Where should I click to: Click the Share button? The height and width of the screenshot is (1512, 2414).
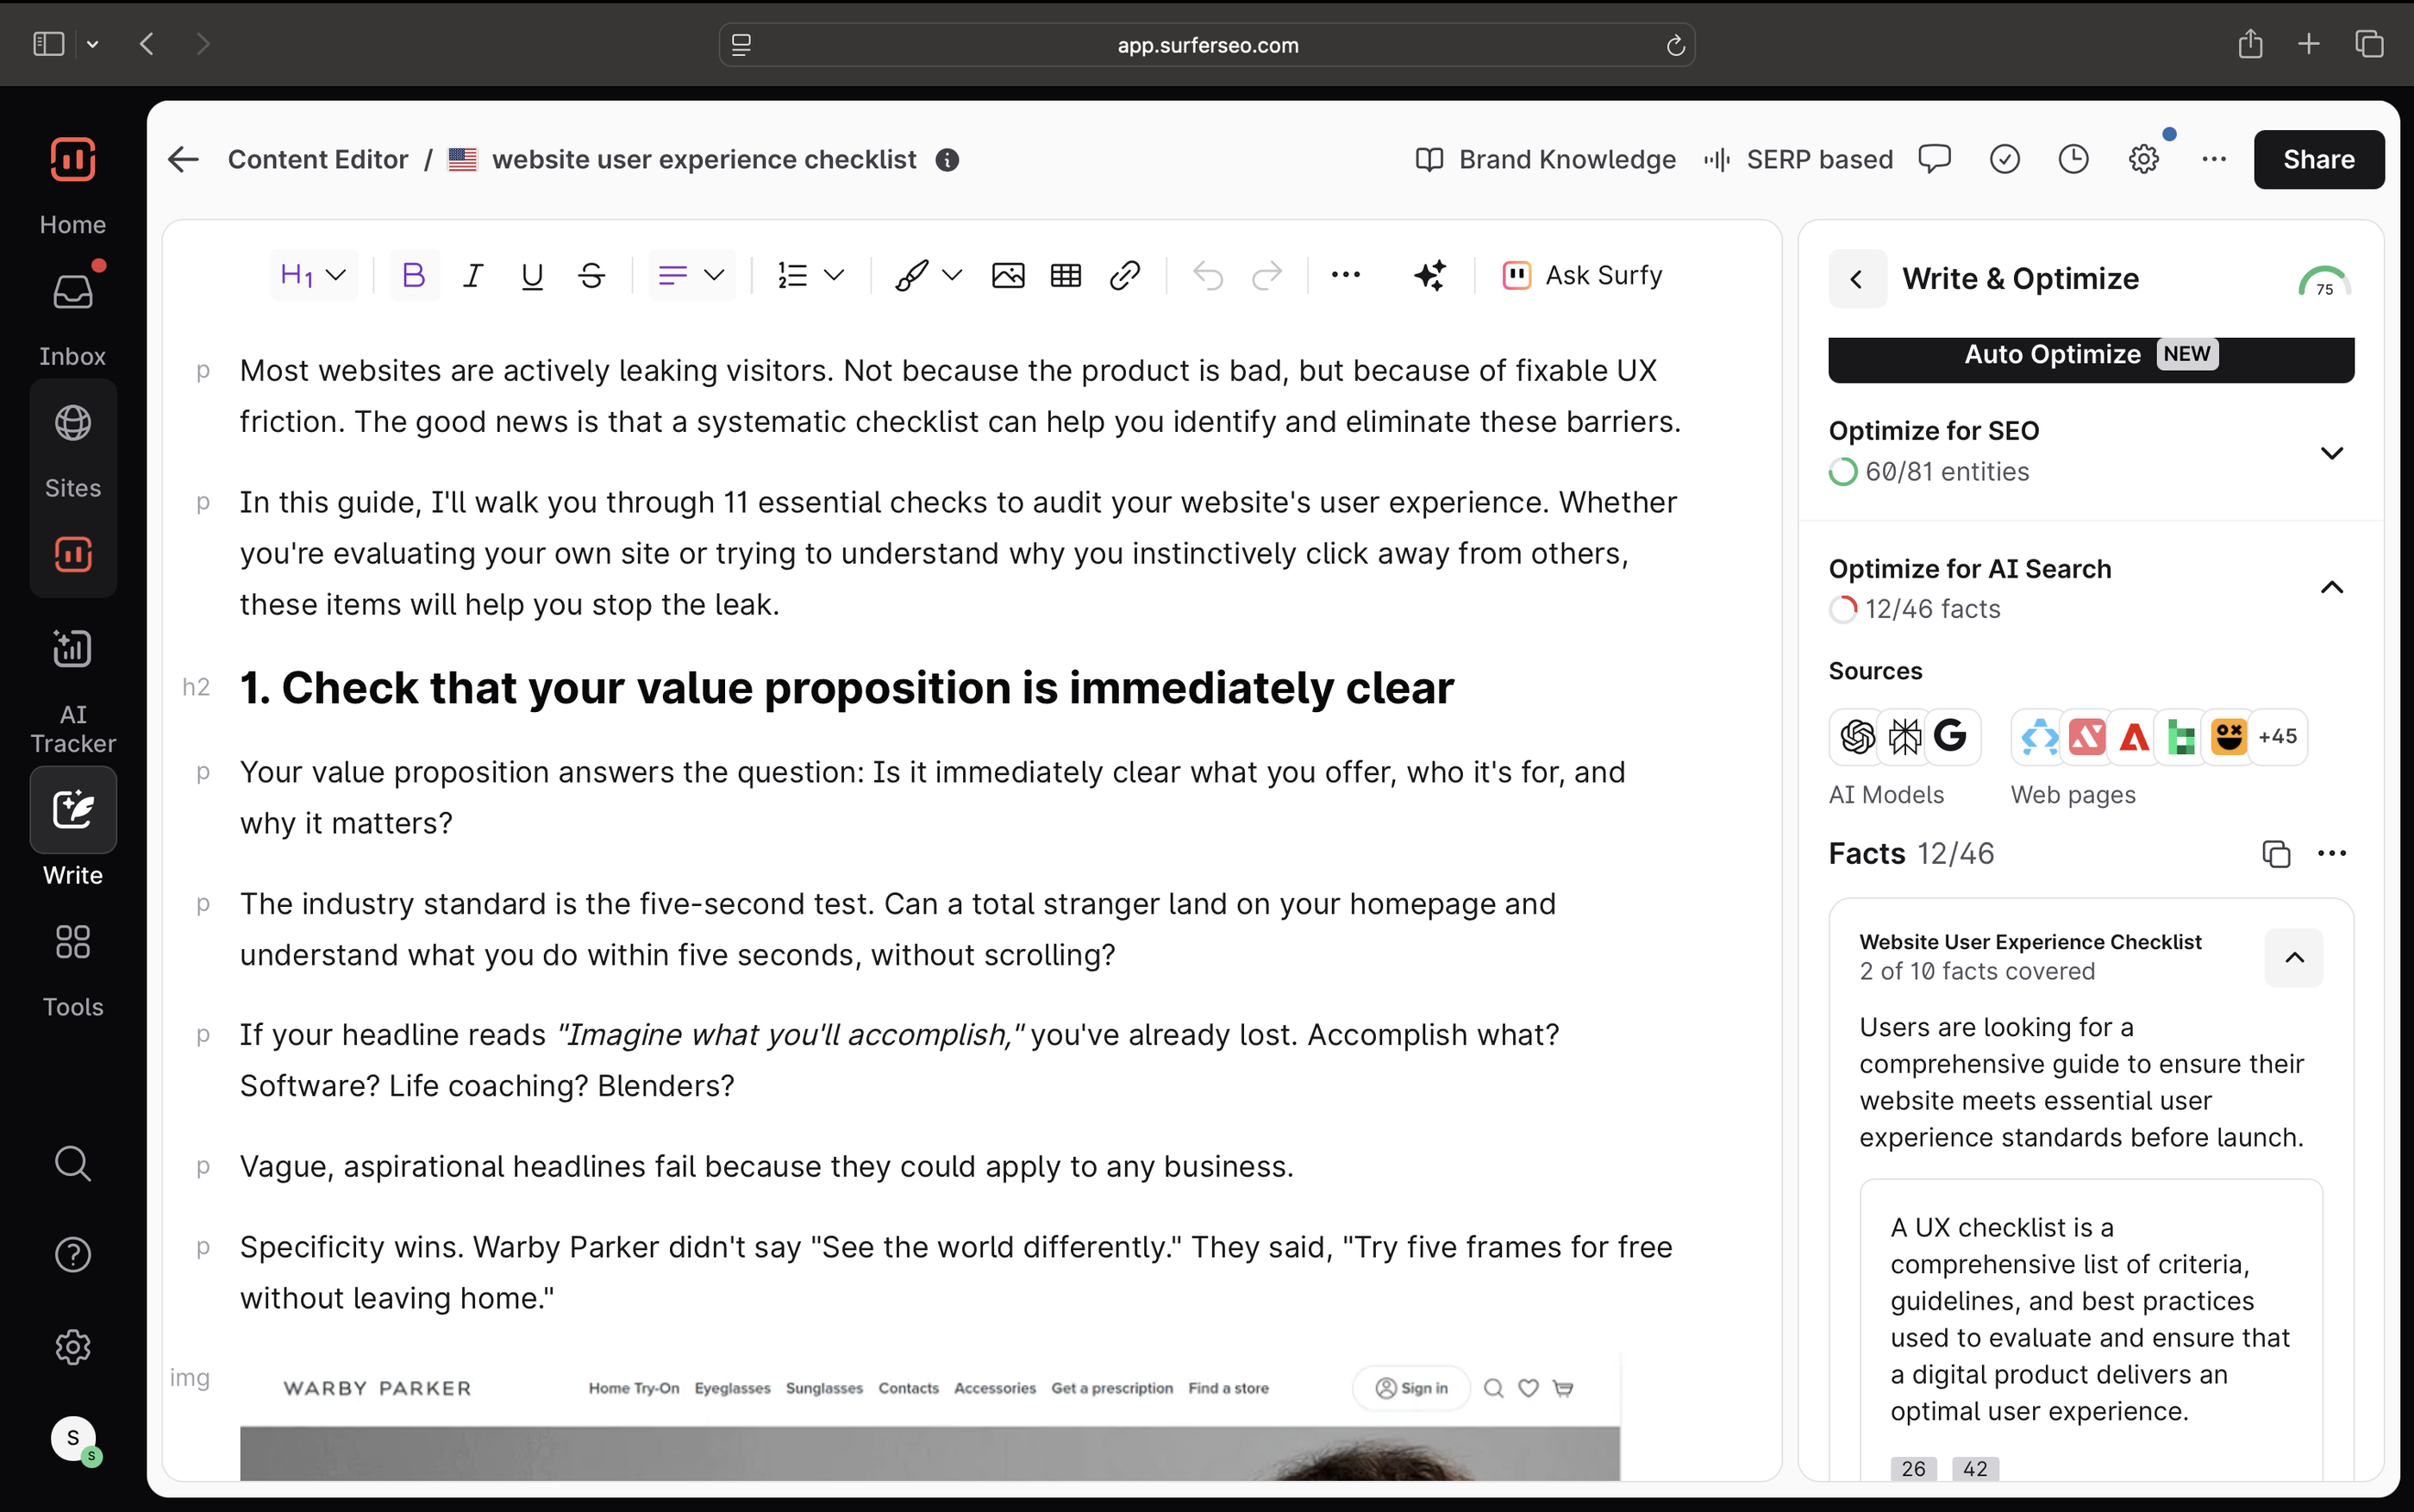tap(2318, 159)
